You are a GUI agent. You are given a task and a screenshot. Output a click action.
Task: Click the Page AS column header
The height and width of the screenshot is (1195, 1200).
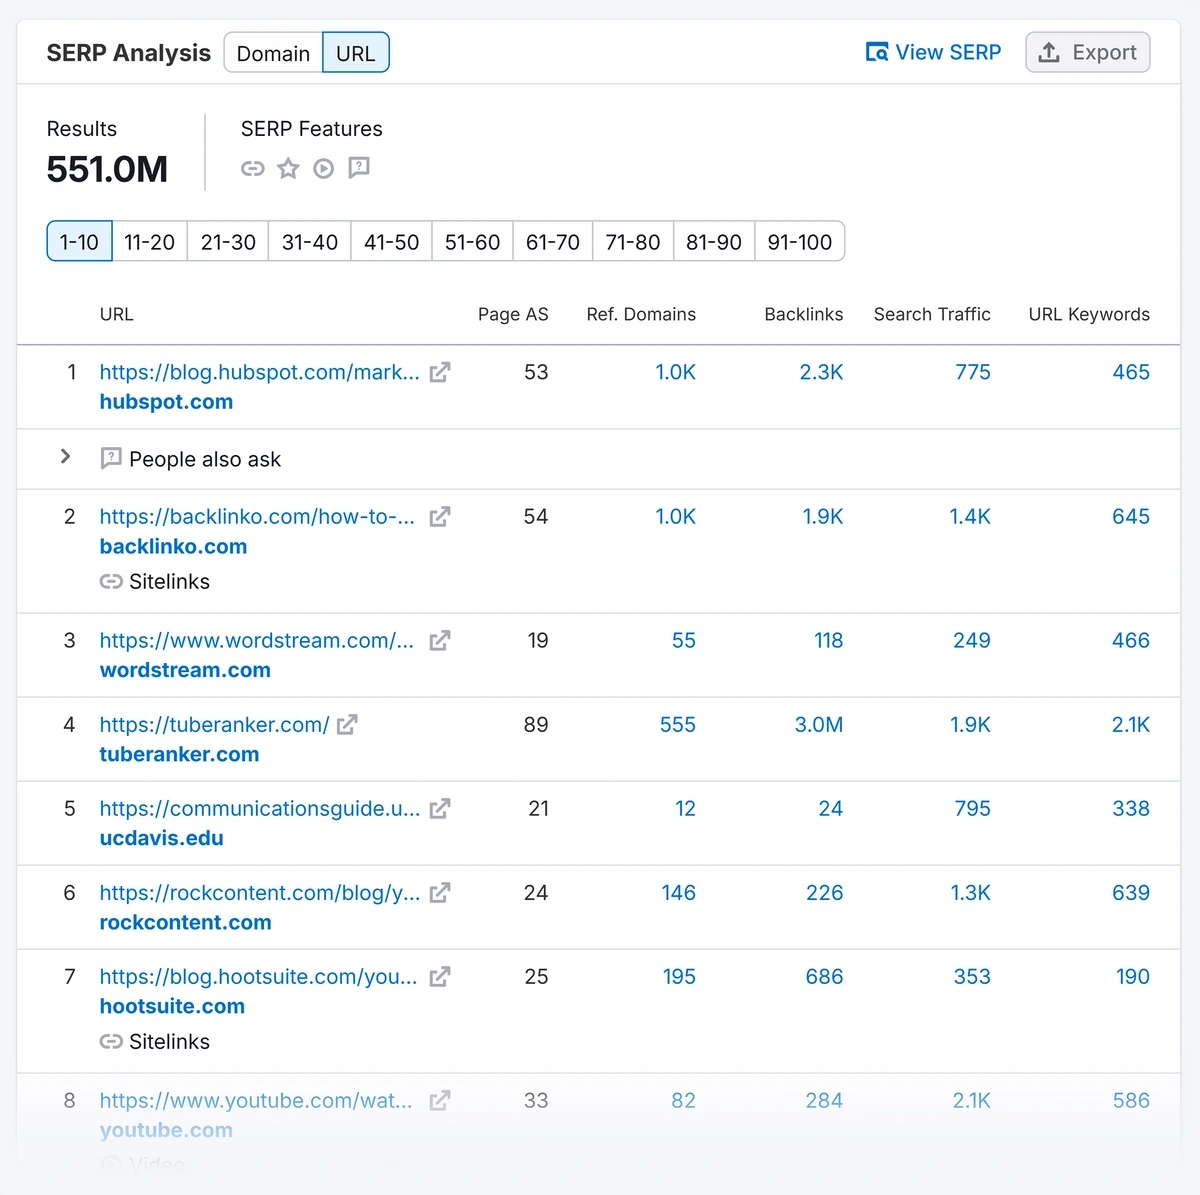(513, 314)
